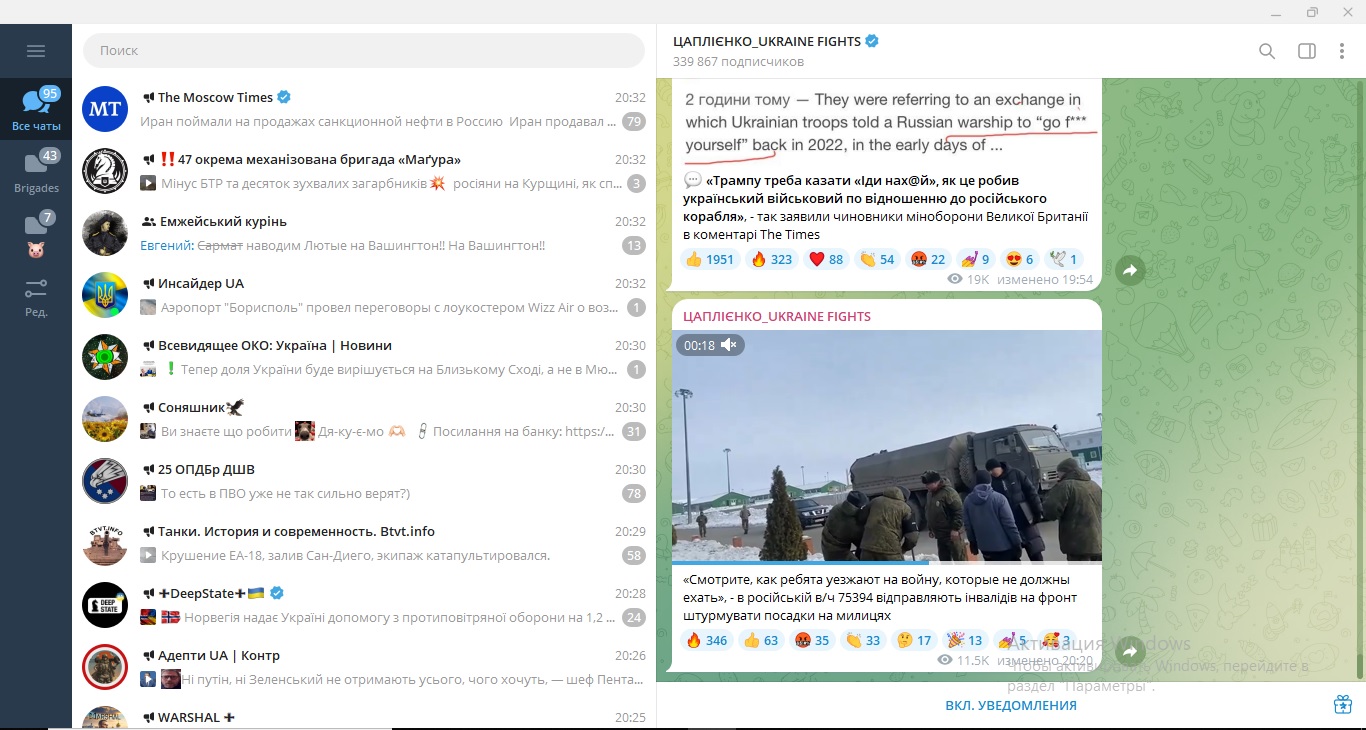Viewport: 1366px width, 730px height.
Task: Switch to the Brigades folder
Action: tap(36, 171)
